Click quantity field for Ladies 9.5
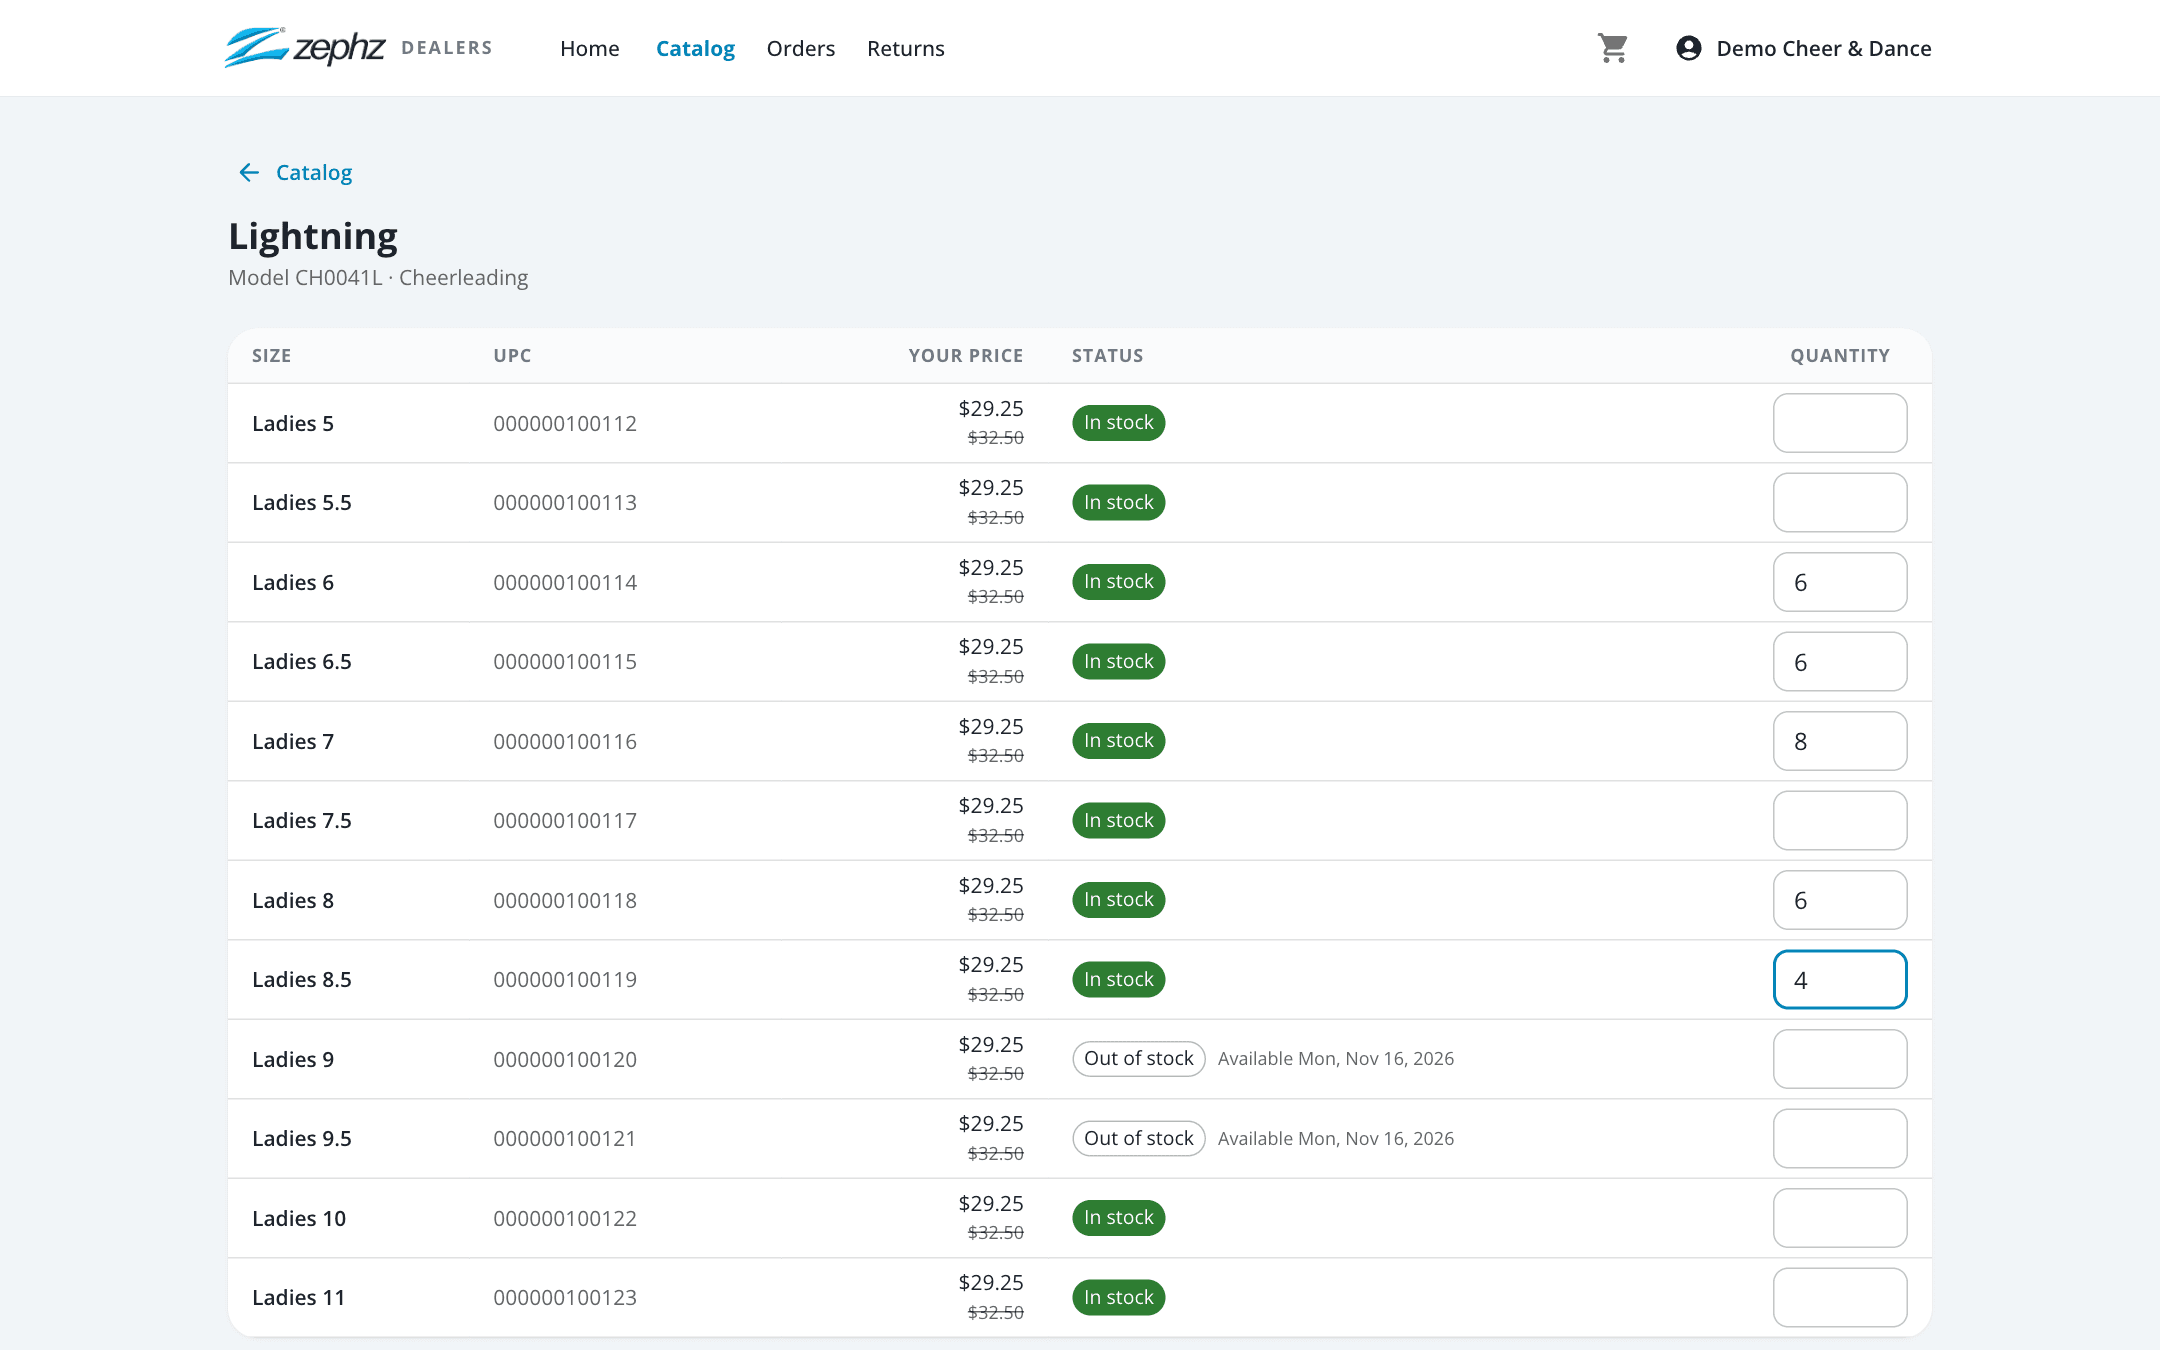 point(1840,1138)
